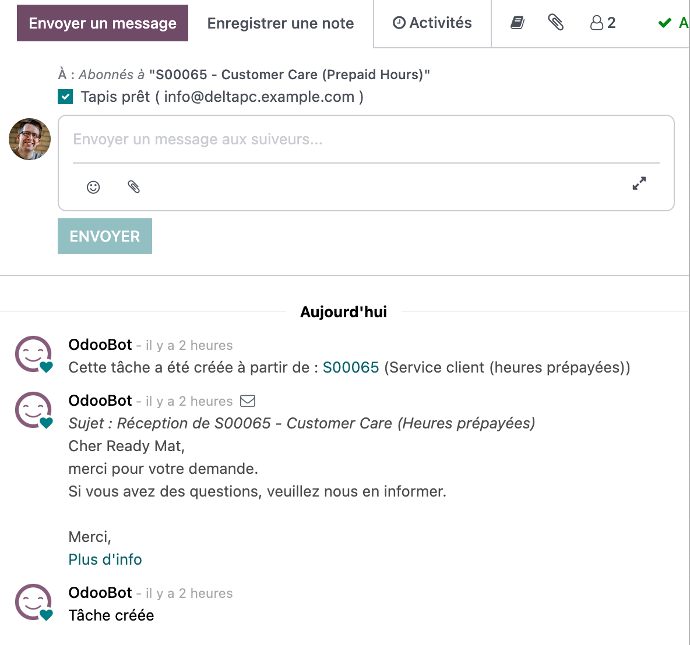Click the envelope icon on OdooBot message

[248, 401]
